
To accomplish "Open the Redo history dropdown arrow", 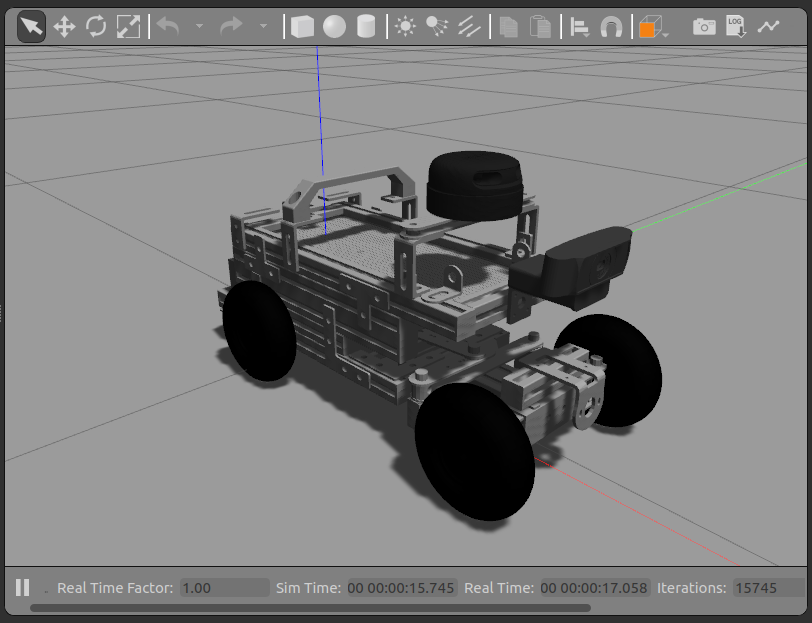I will pos(263,26).
